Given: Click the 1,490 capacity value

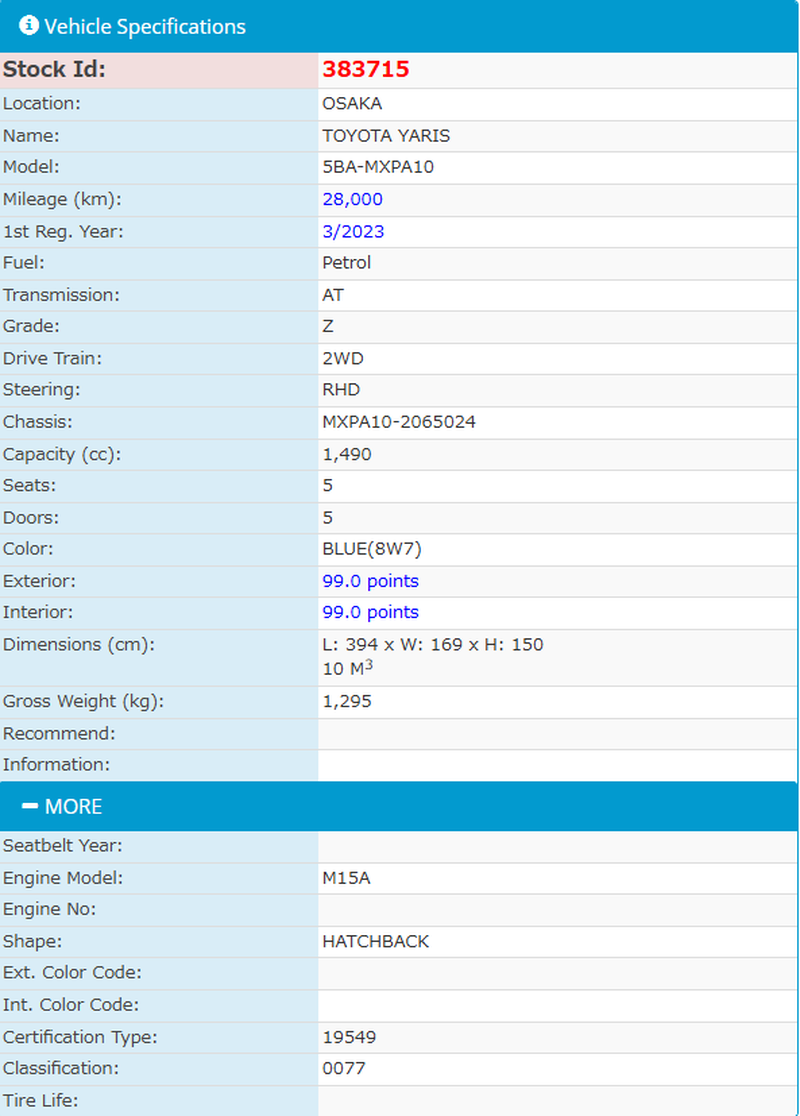Looking at the screenshot, I should click(x=347, y=454).
